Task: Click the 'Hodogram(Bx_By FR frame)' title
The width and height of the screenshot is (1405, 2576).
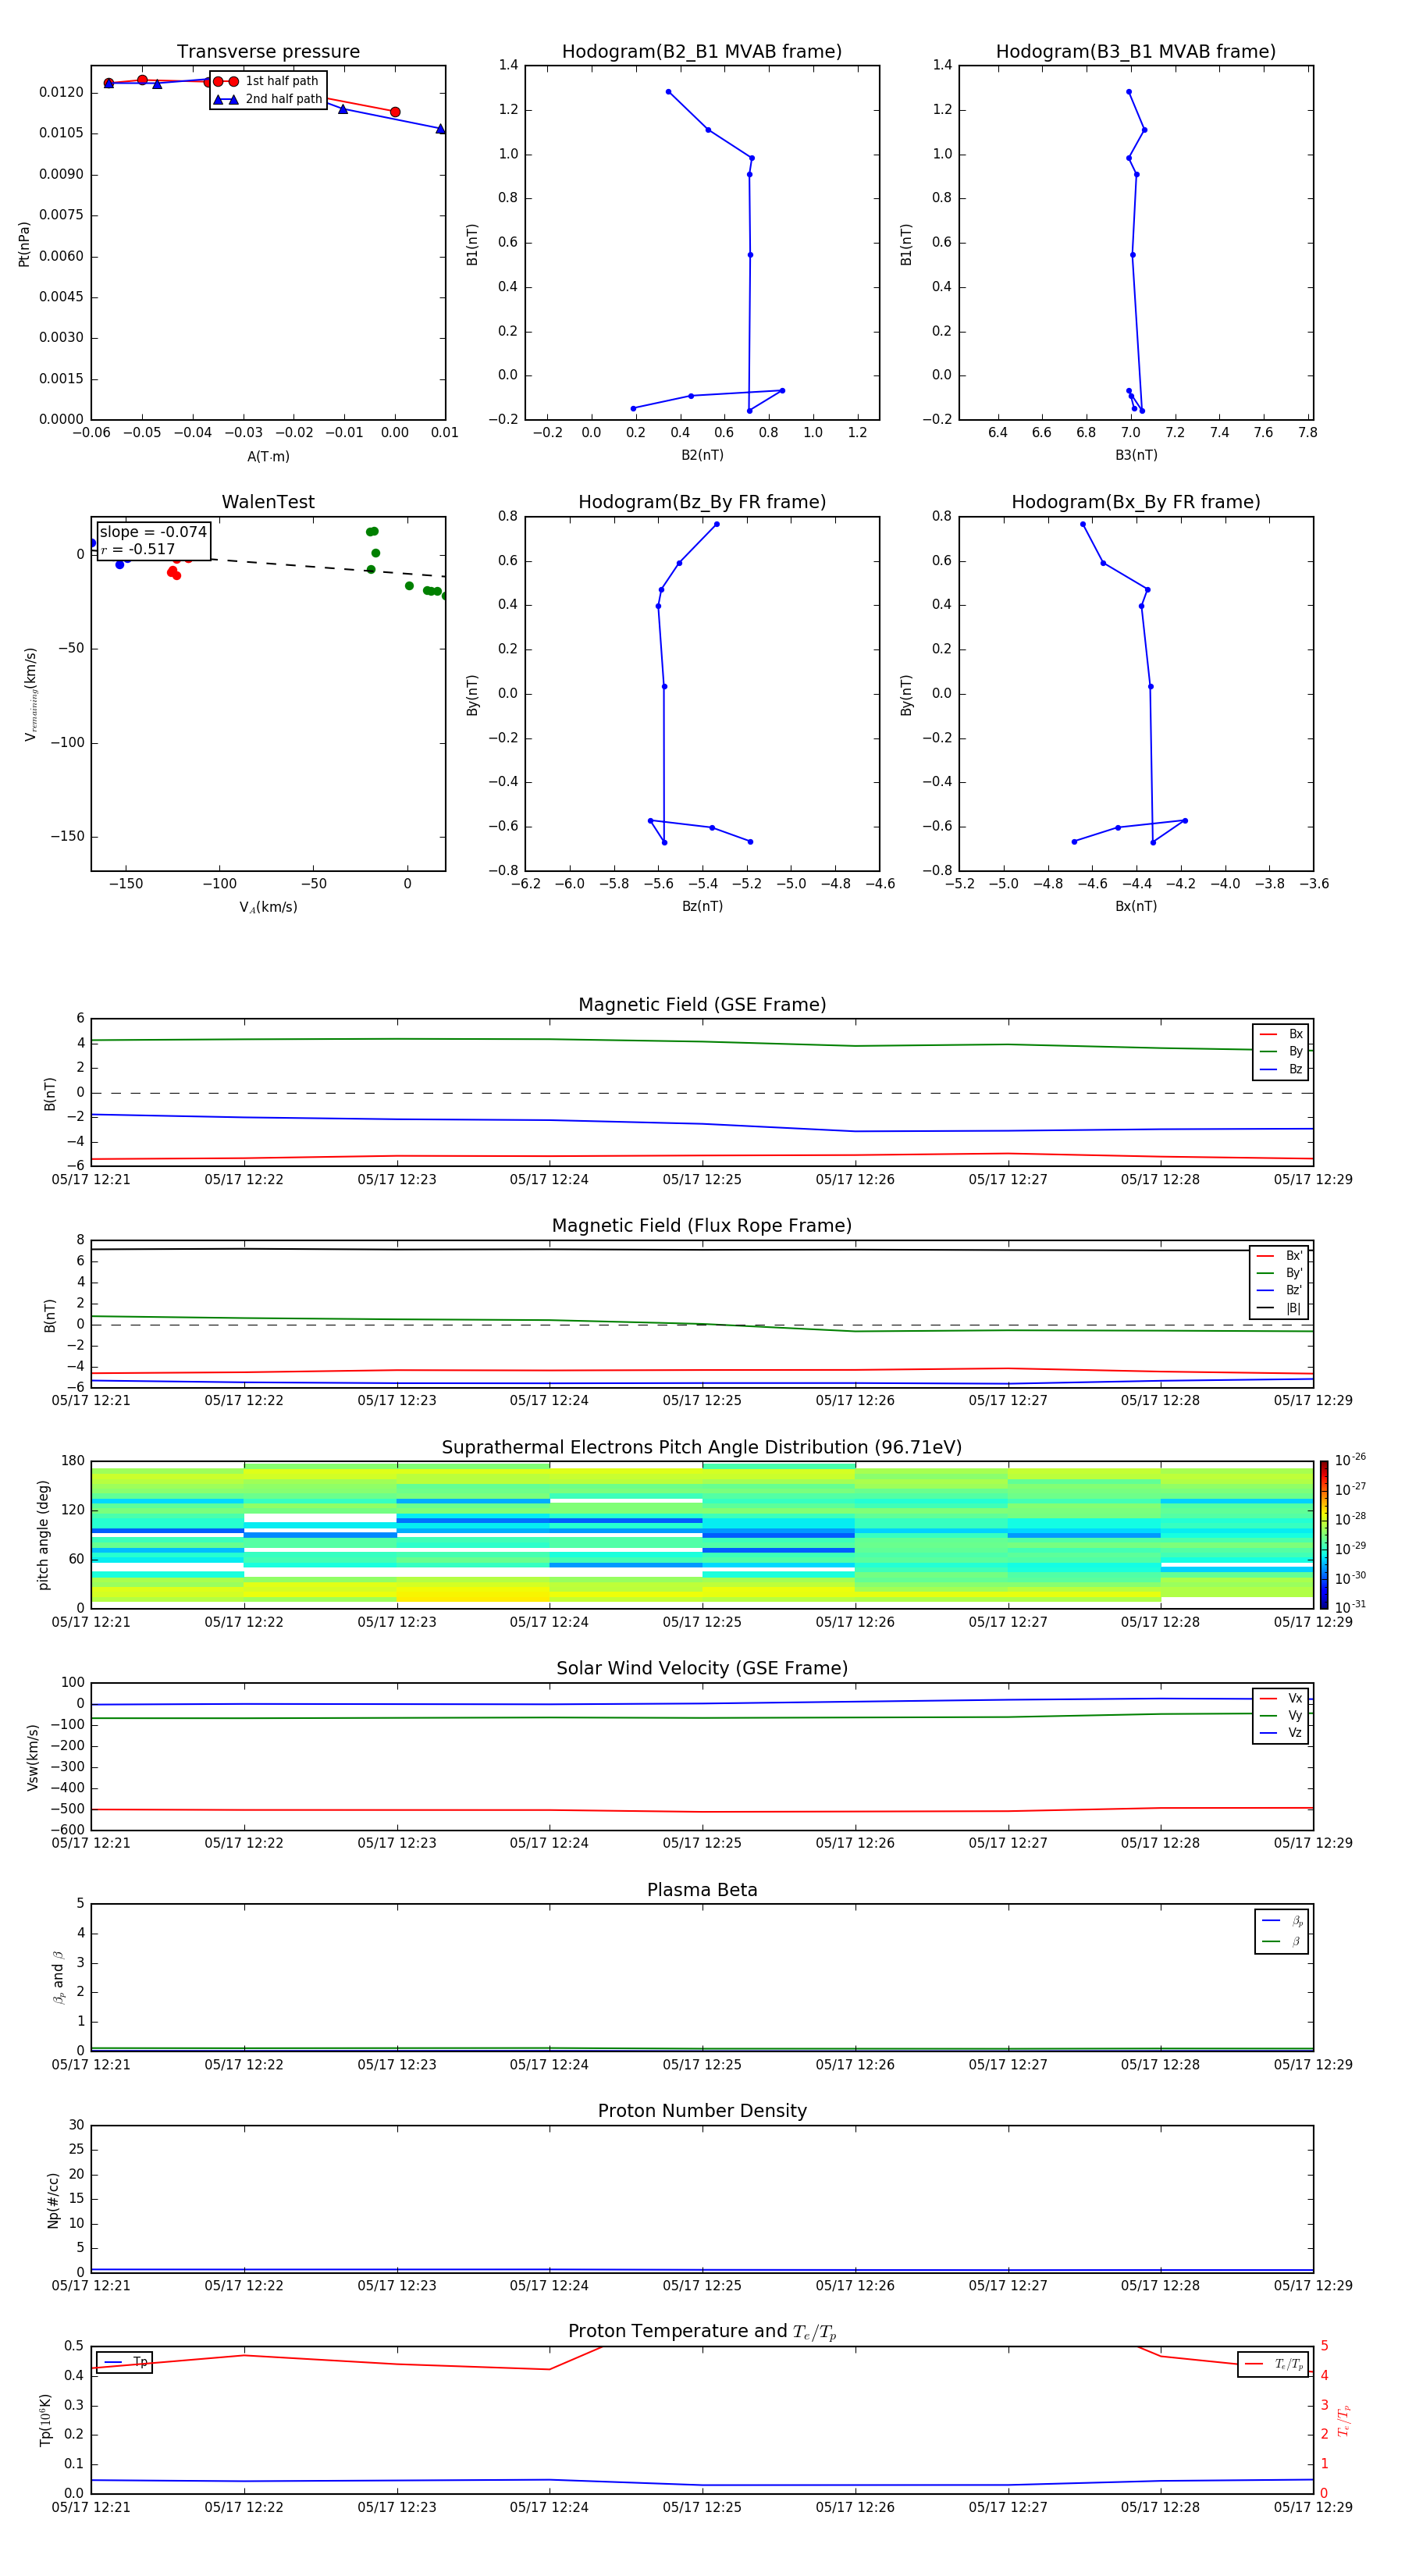Action: click(x=1136, y=502)
